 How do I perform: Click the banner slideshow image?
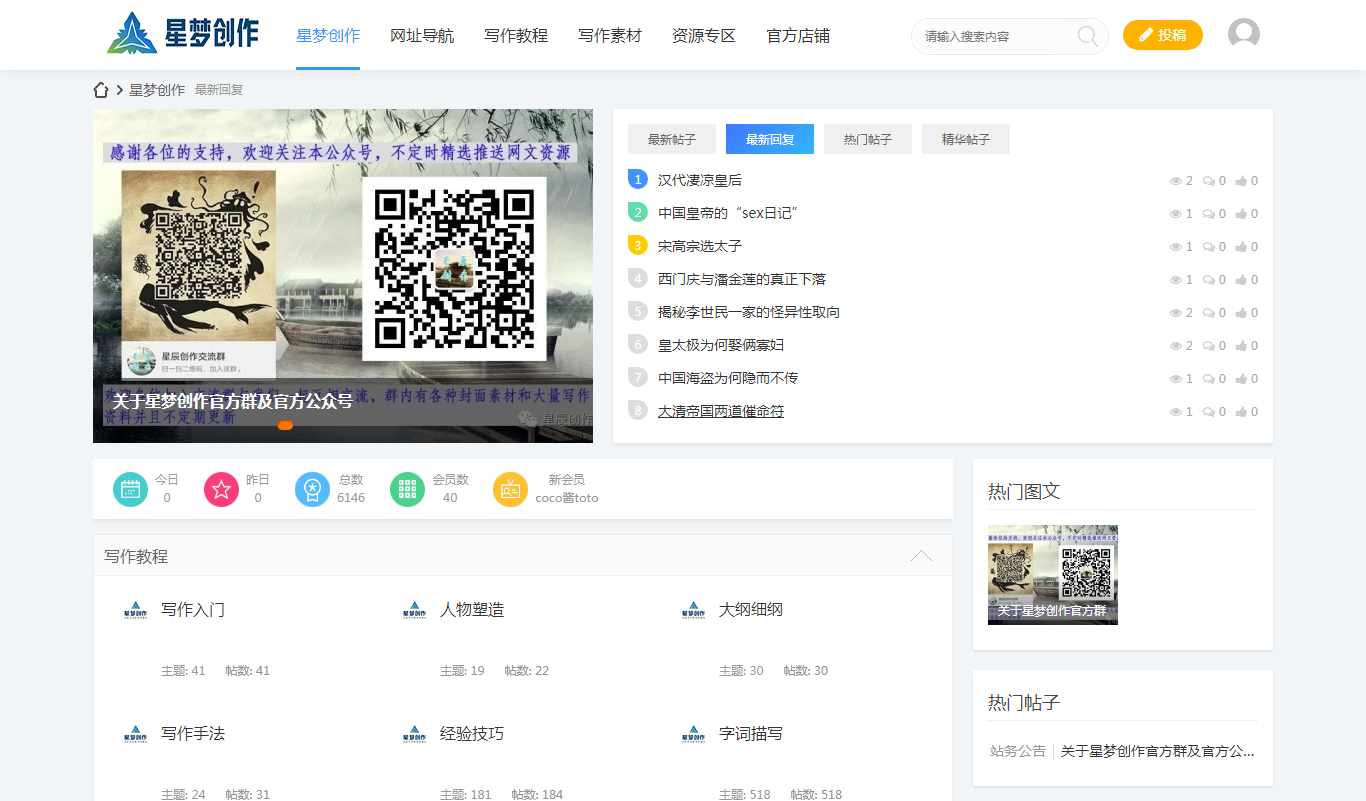pos(343,276)
